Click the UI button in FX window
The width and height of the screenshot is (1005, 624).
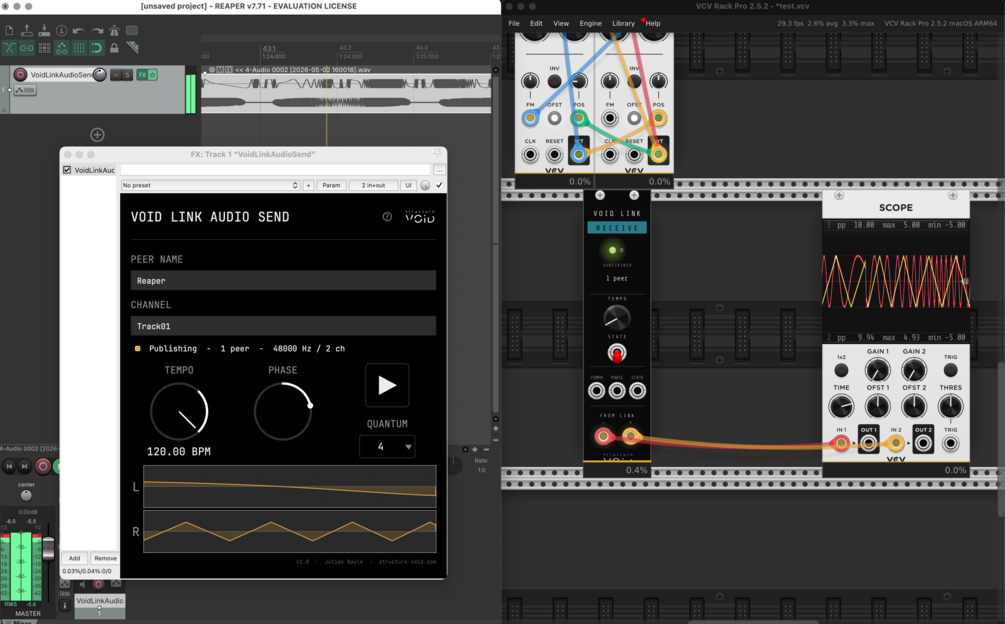408,185
